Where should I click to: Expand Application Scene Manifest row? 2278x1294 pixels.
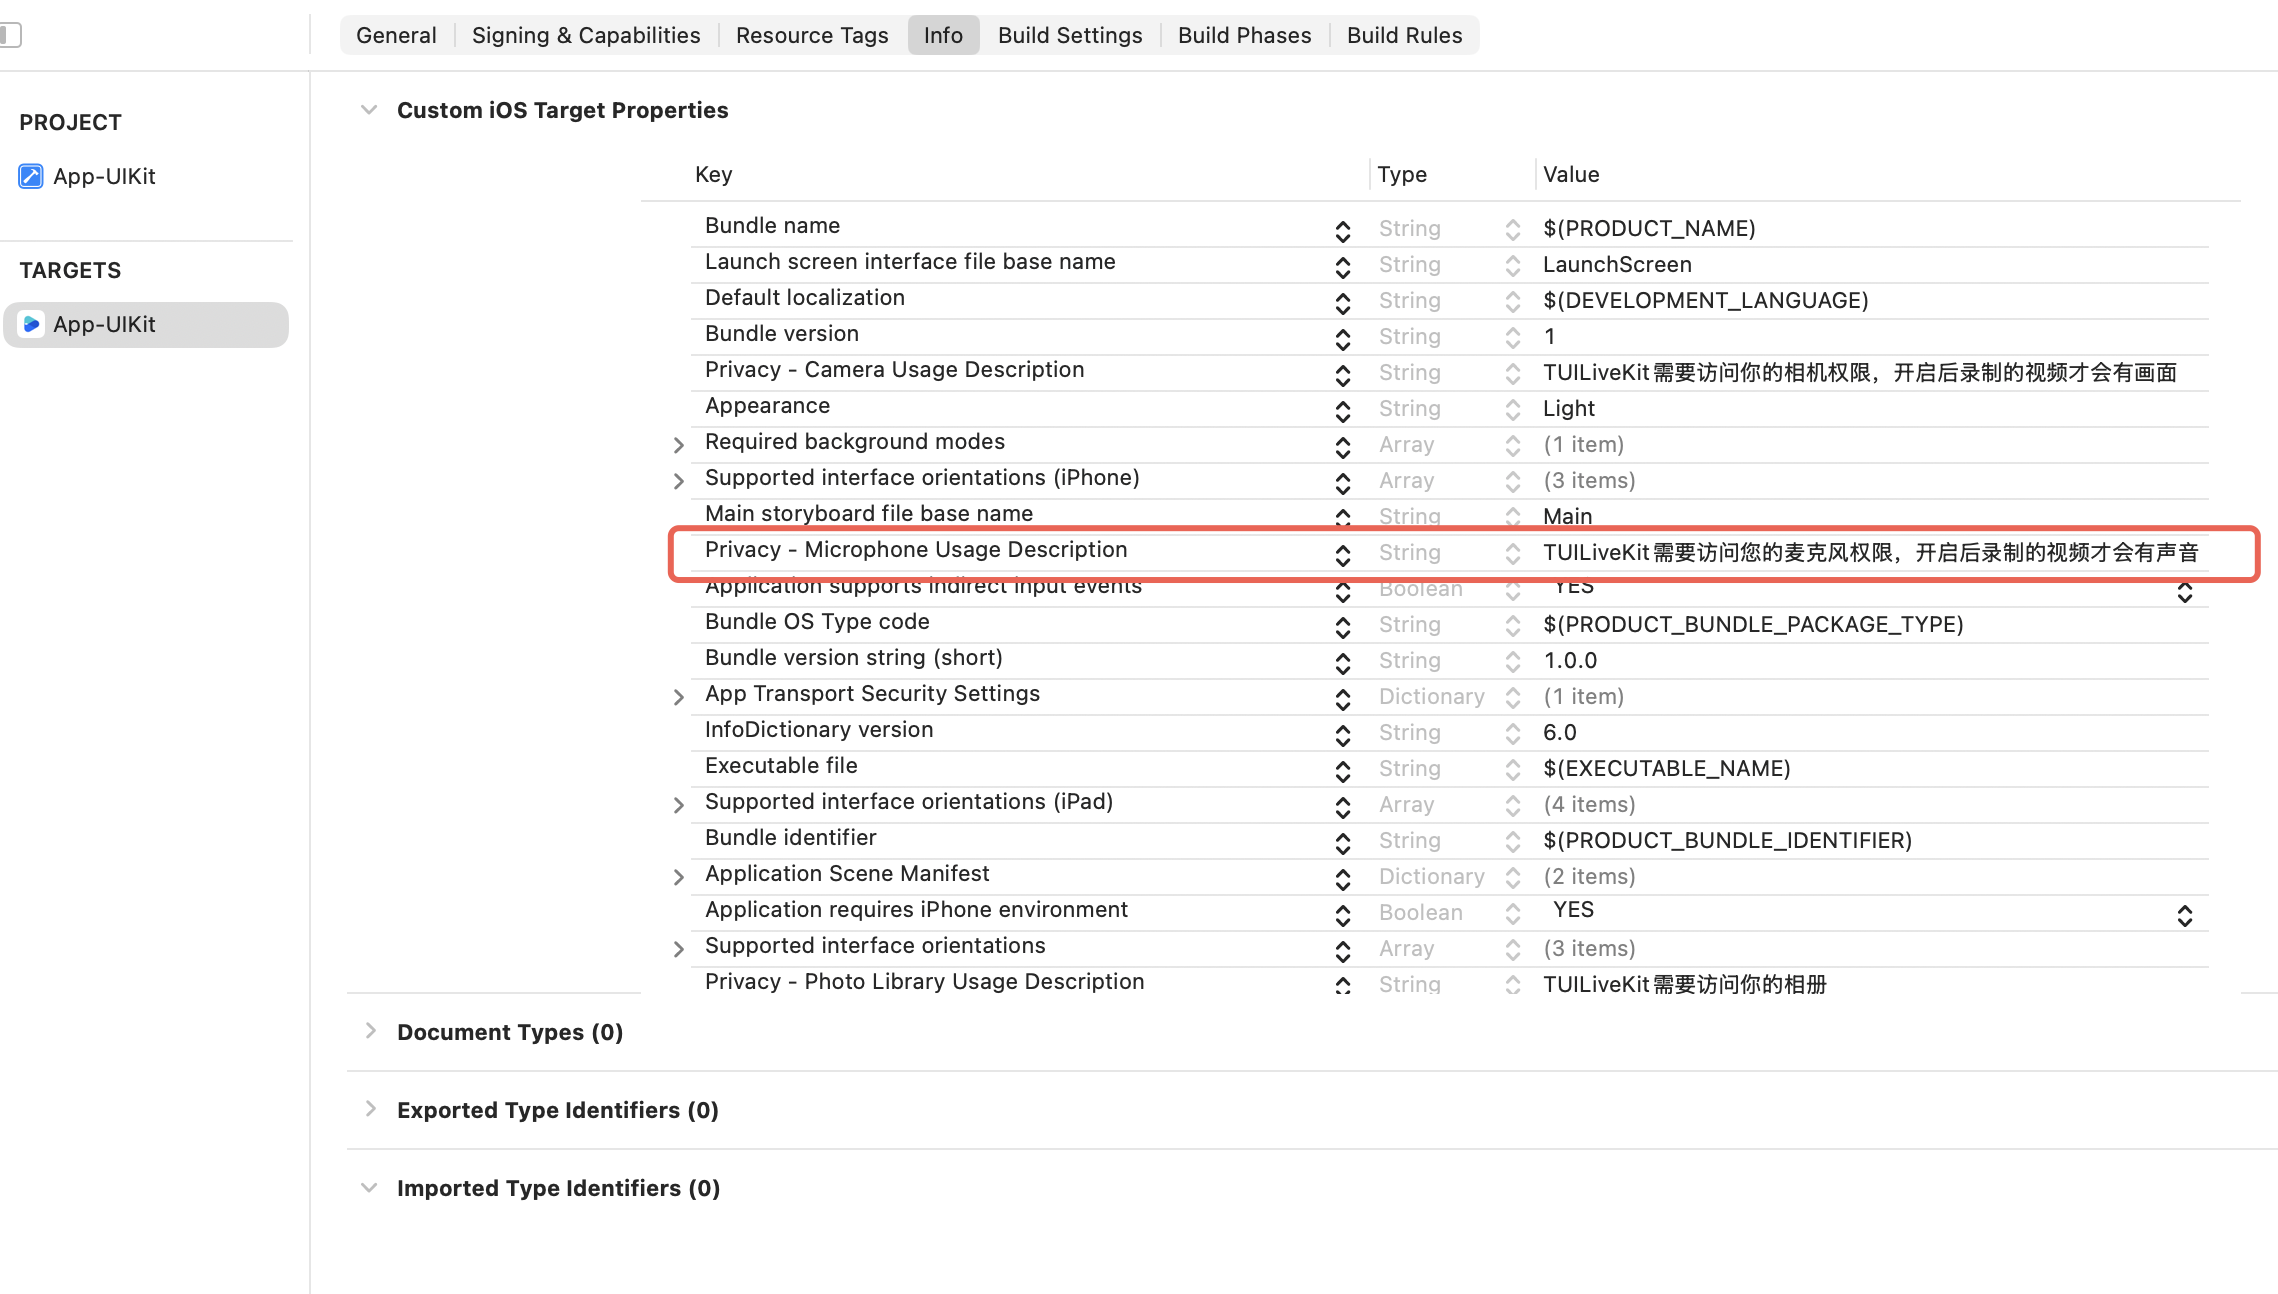pos(679,877)
